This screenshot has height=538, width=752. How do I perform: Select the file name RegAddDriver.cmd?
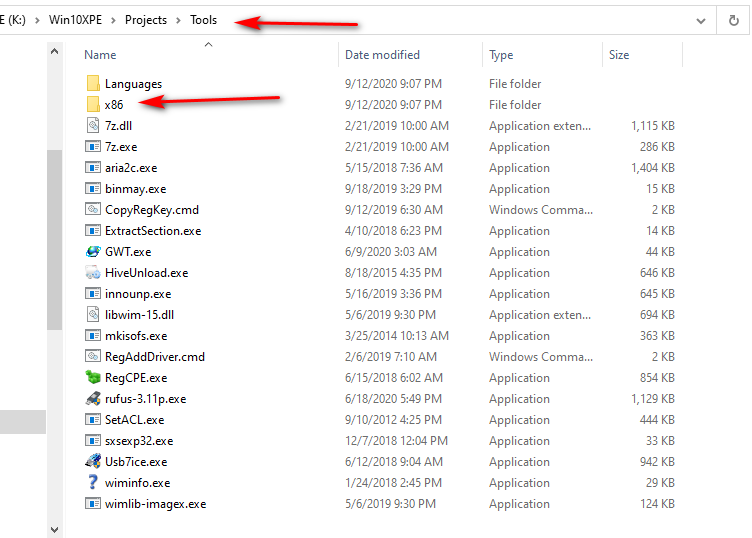point(155,357)
